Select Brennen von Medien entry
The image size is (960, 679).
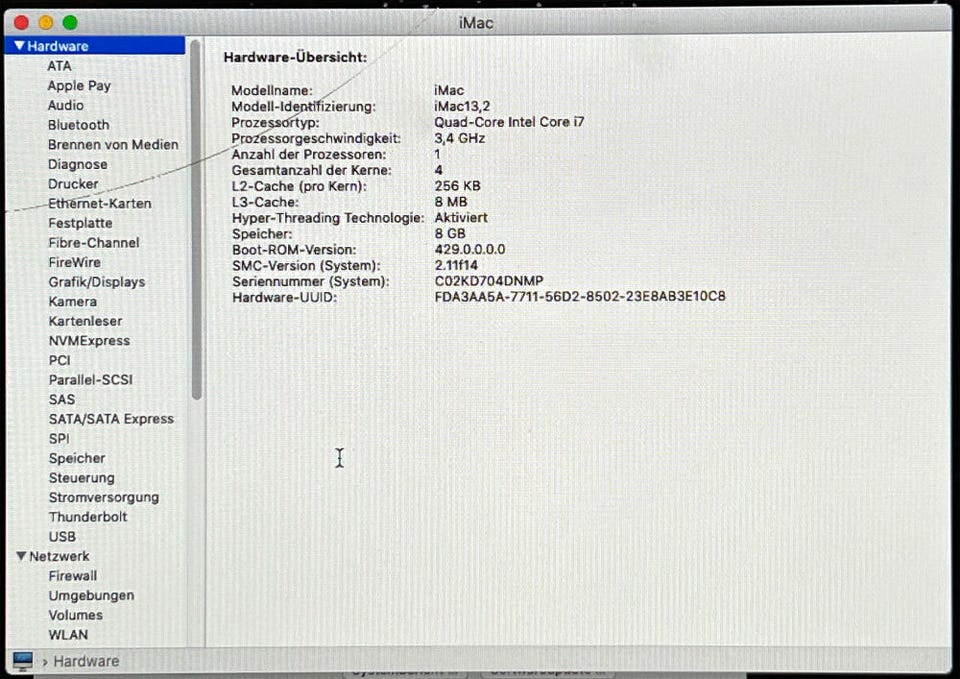113,144
